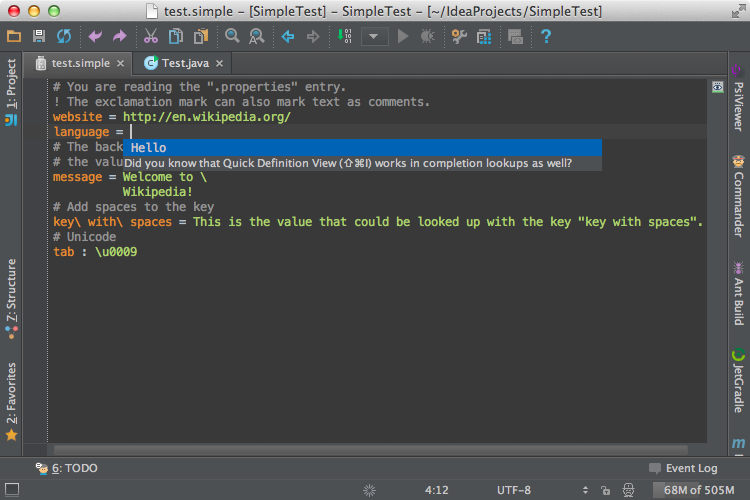Click the \u0009 tab value
750x500 pixels.
[x=116, y=252]
